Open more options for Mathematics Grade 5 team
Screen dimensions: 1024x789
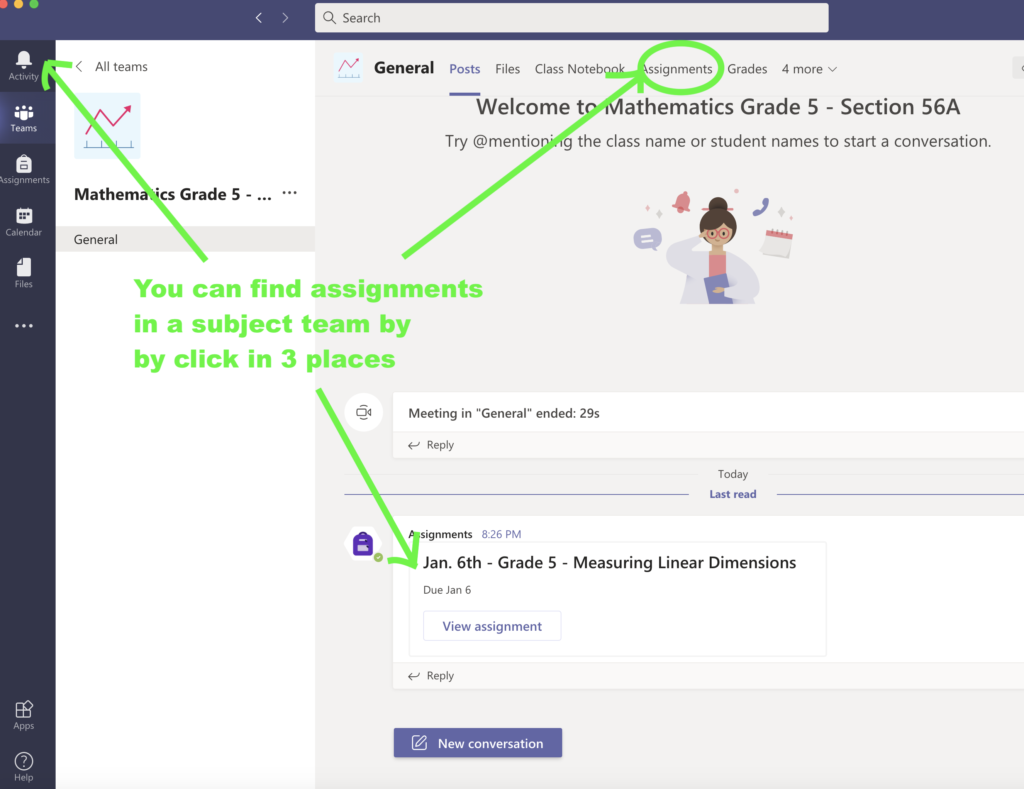(x=290, y=193)
